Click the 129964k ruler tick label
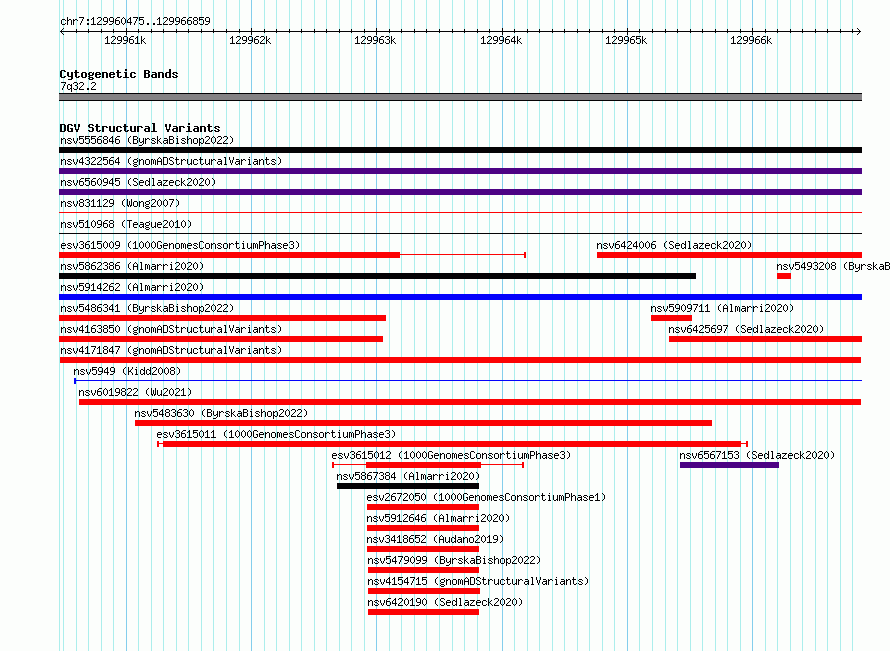Screen dimensions: 890x651 tap(501, 40)
